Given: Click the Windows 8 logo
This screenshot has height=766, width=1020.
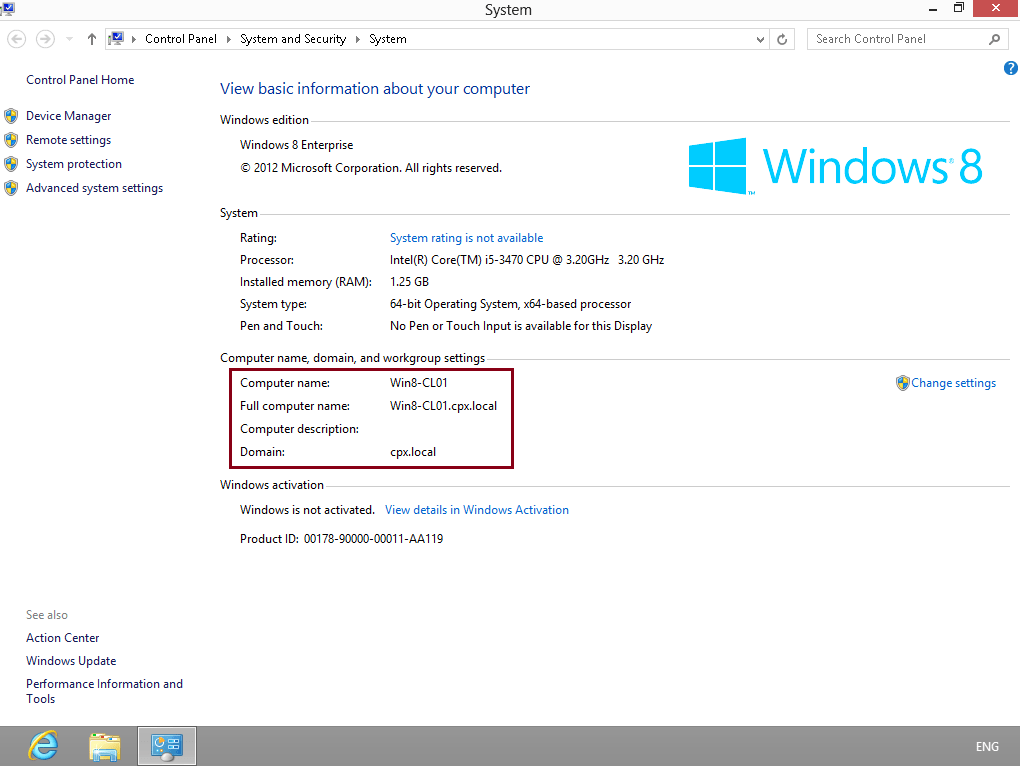Looking at the screenshot, I should 835,166.
